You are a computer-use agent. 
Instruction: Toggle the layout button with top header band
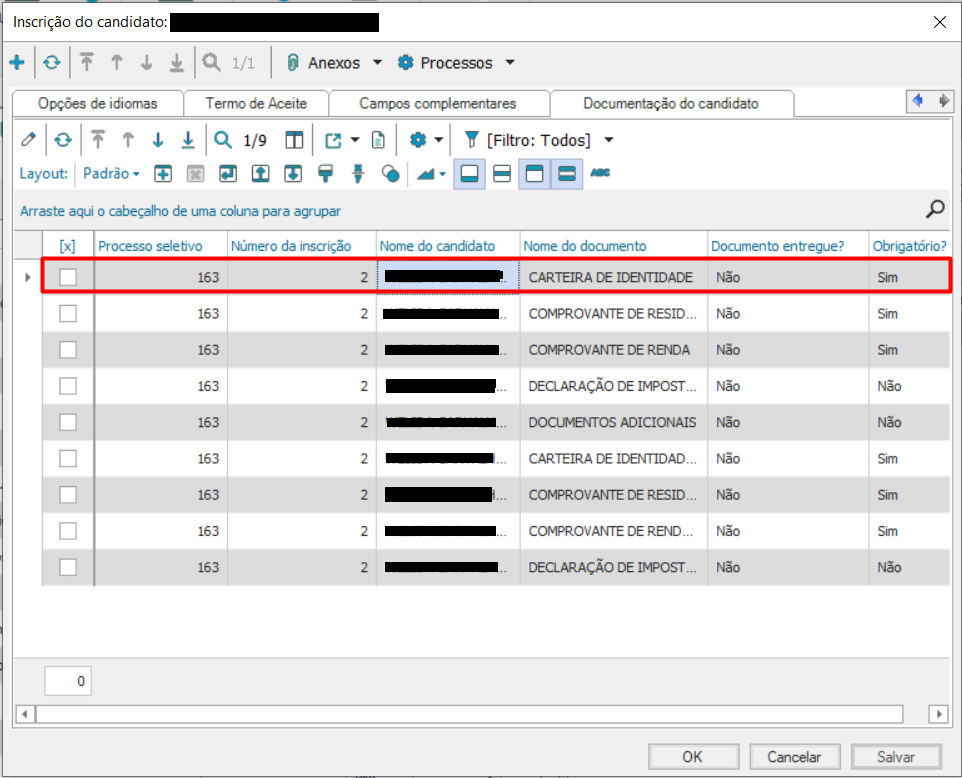[534, 174]
